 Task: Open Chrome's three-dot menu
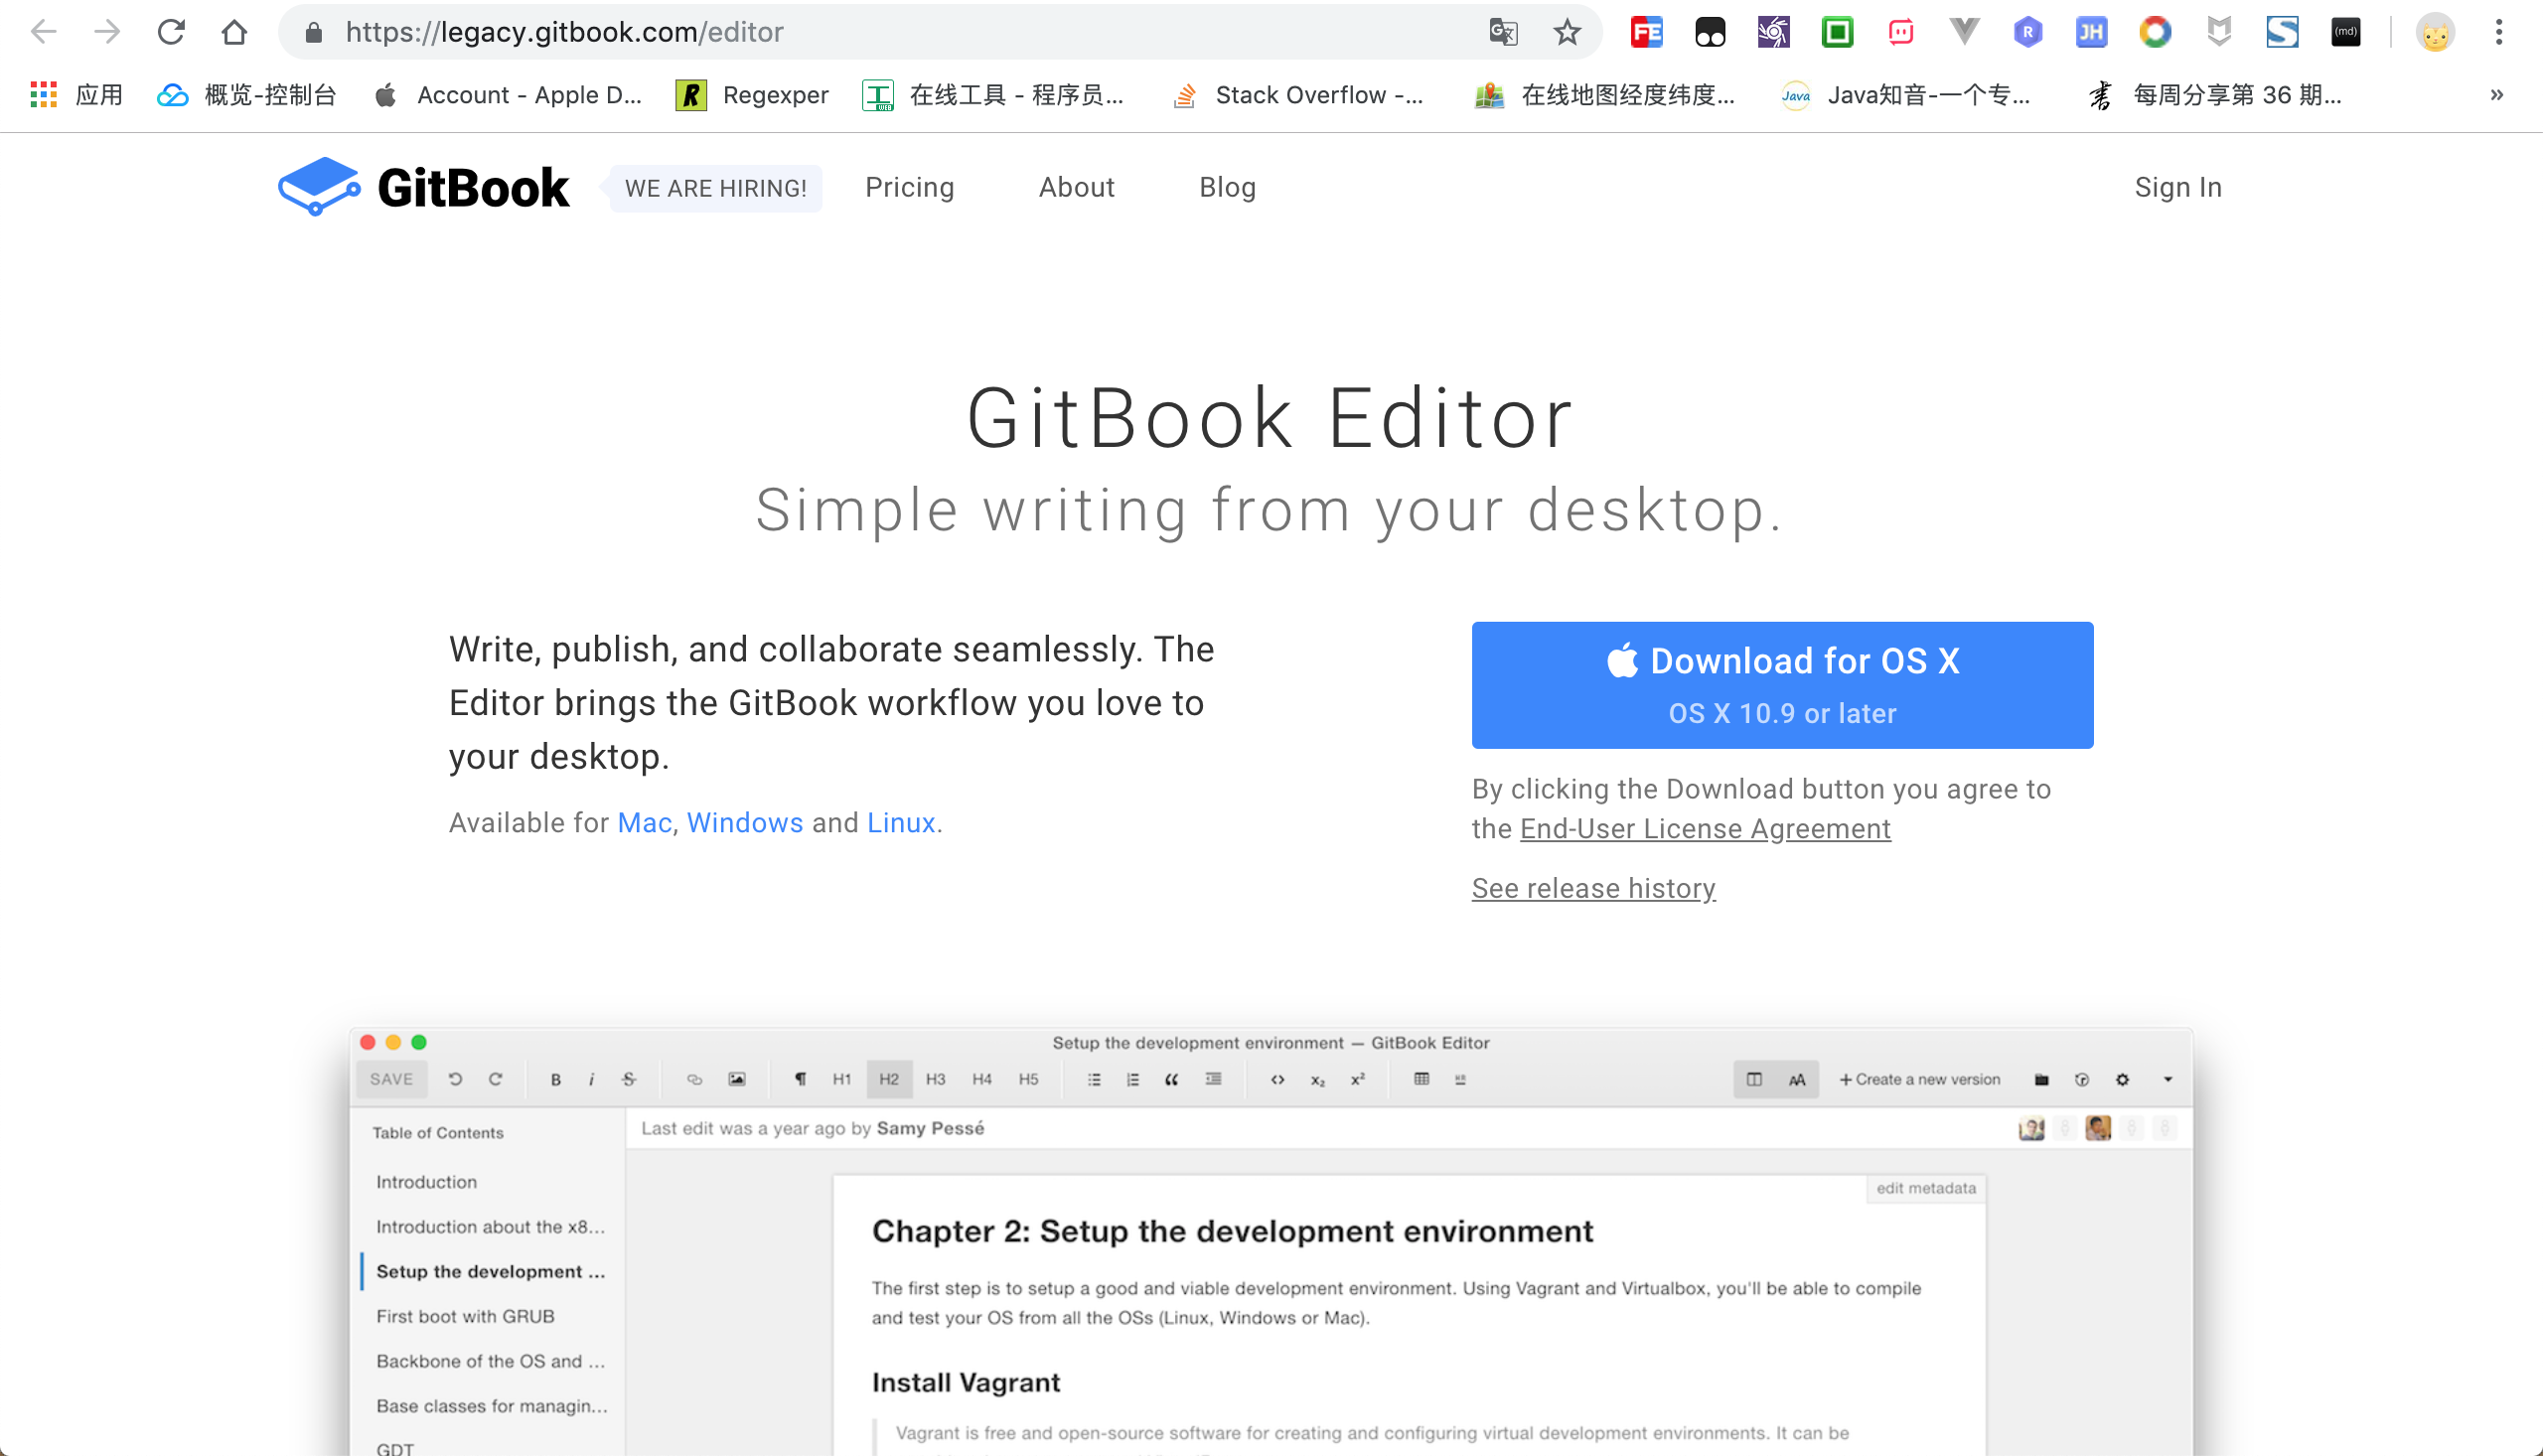[2498, 32]
